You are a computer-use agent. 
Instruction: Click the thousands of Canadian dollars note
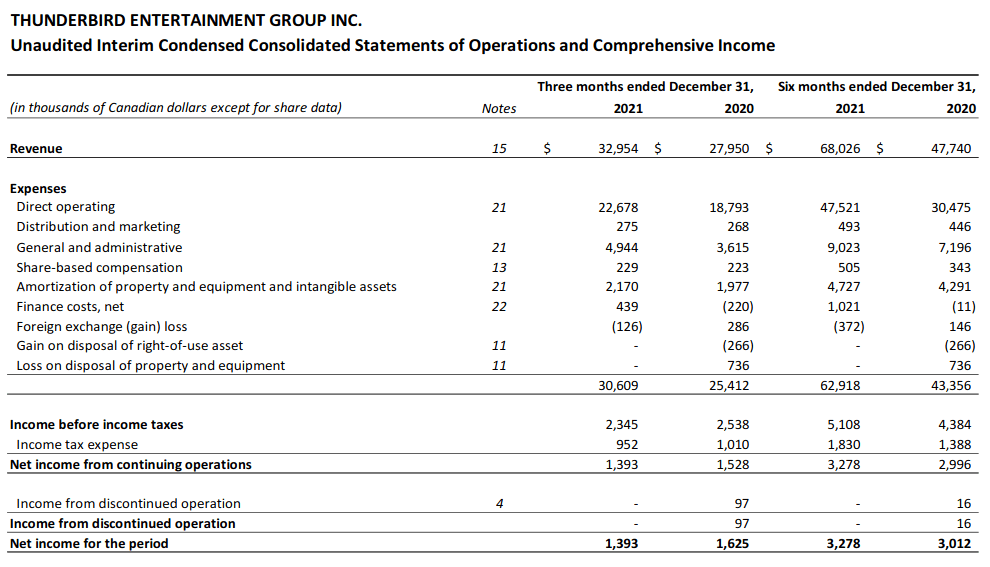(x=176, y=108)
